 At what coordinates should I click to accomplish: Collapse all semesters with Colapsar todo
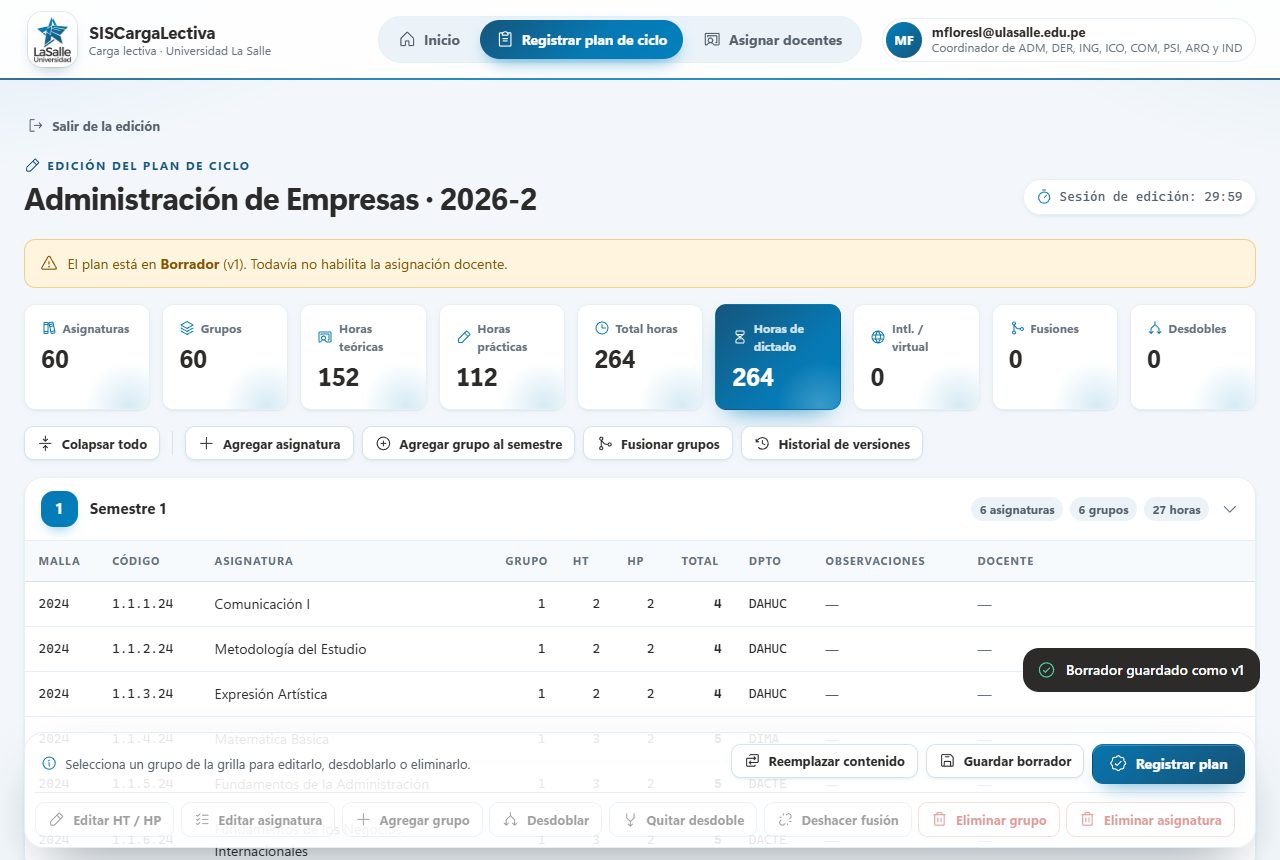pos(92,444)
